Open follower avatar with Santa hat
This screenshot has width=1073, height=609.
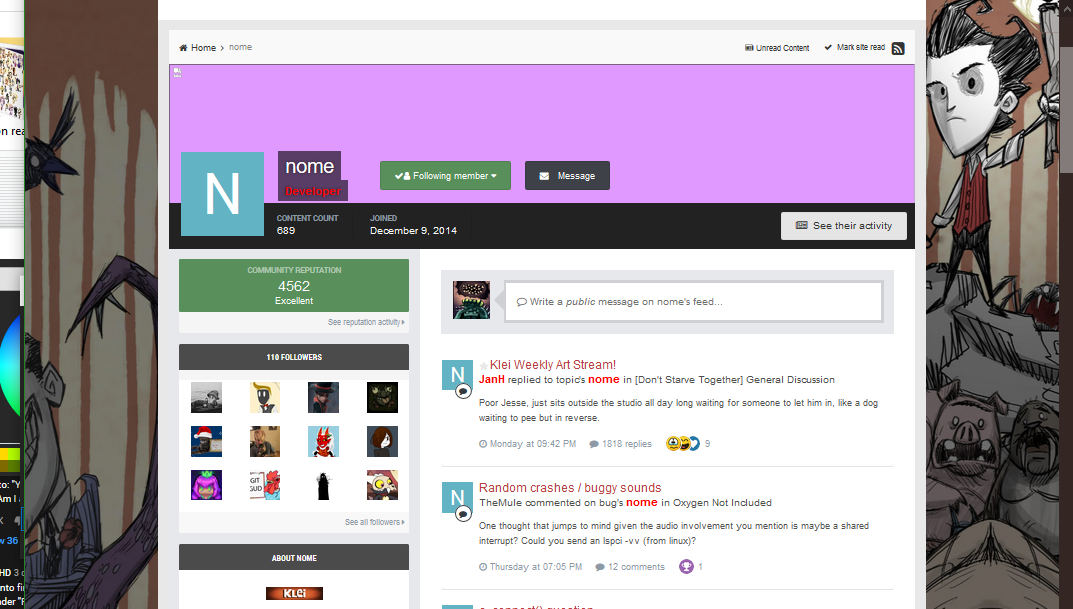(x=206, y=441)
